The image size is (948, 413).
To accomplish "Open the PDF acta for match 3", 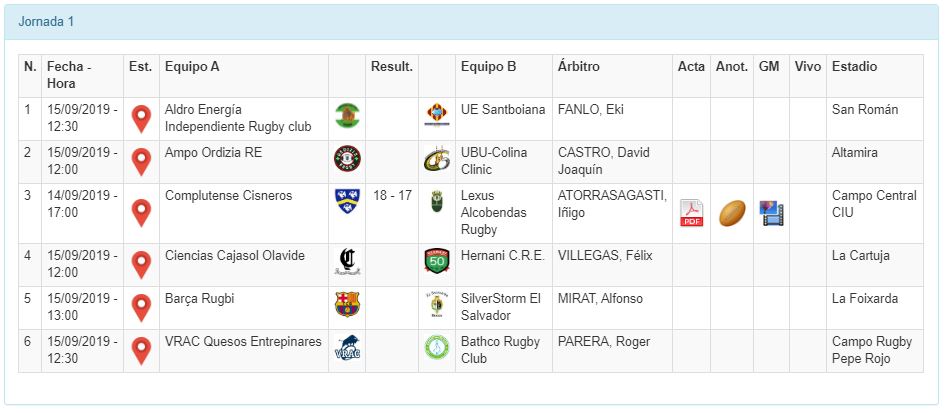I will click(x=692, y=213).
